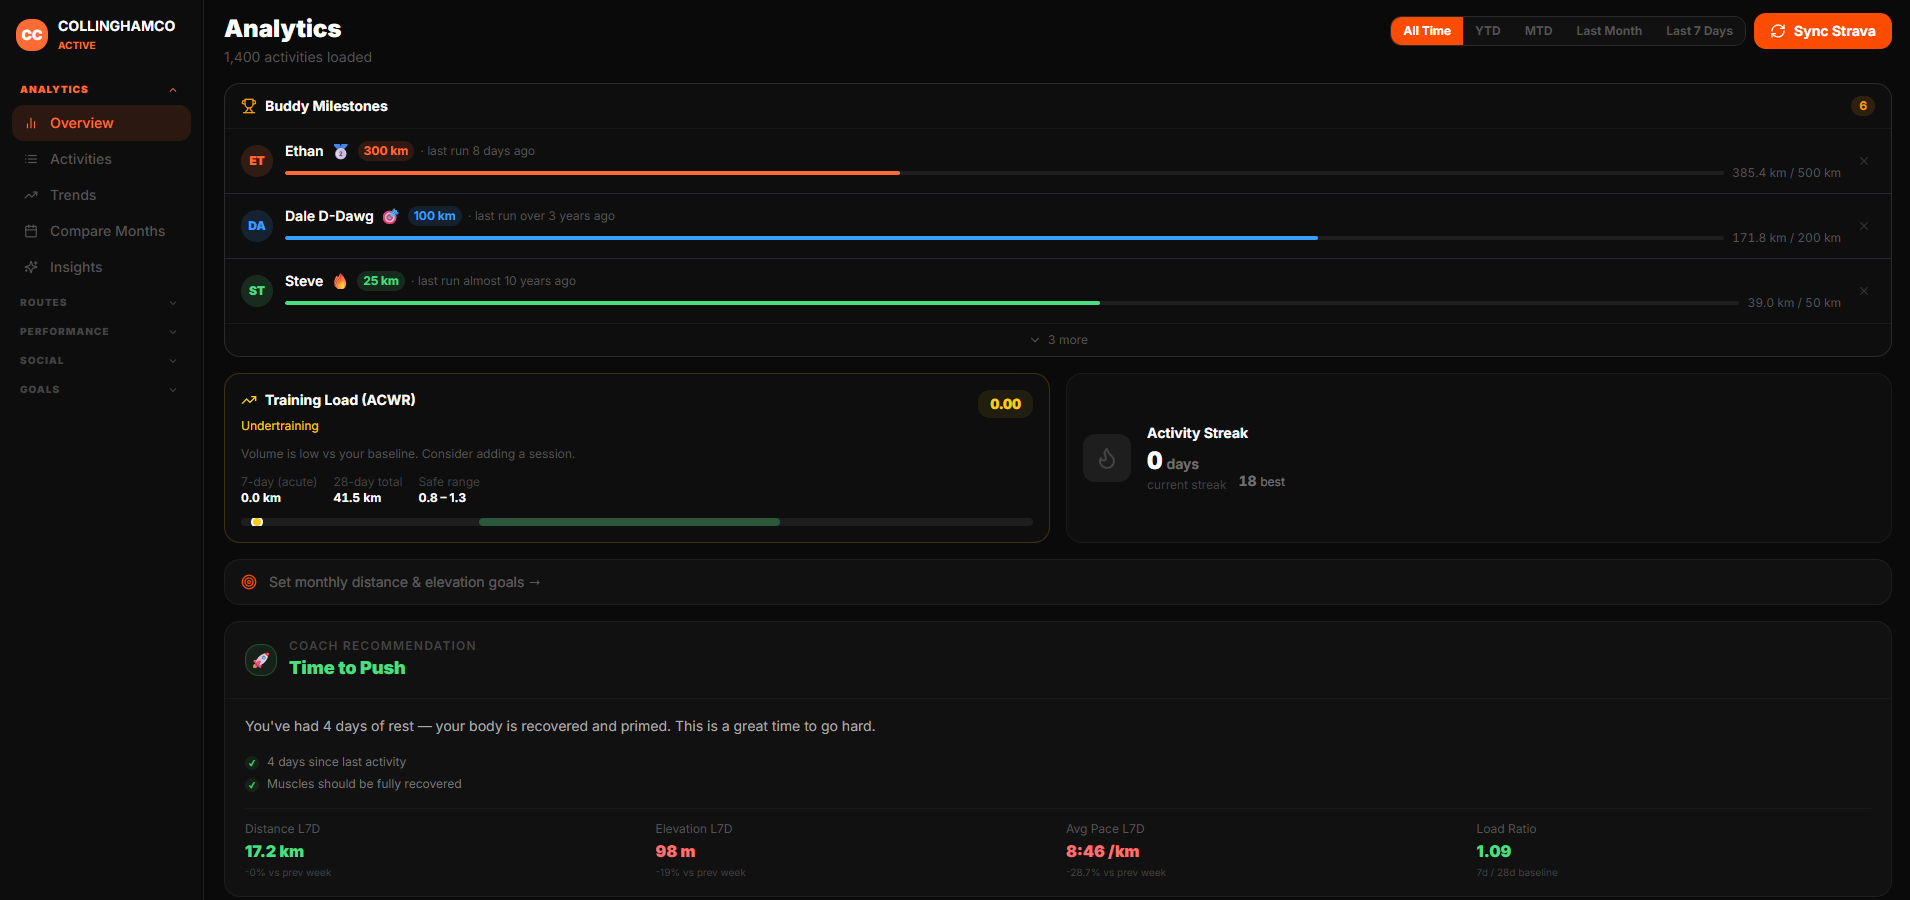Switch to the MTD range tab
This screenshot has width=1910, height=900.
tap(1538, 31)
